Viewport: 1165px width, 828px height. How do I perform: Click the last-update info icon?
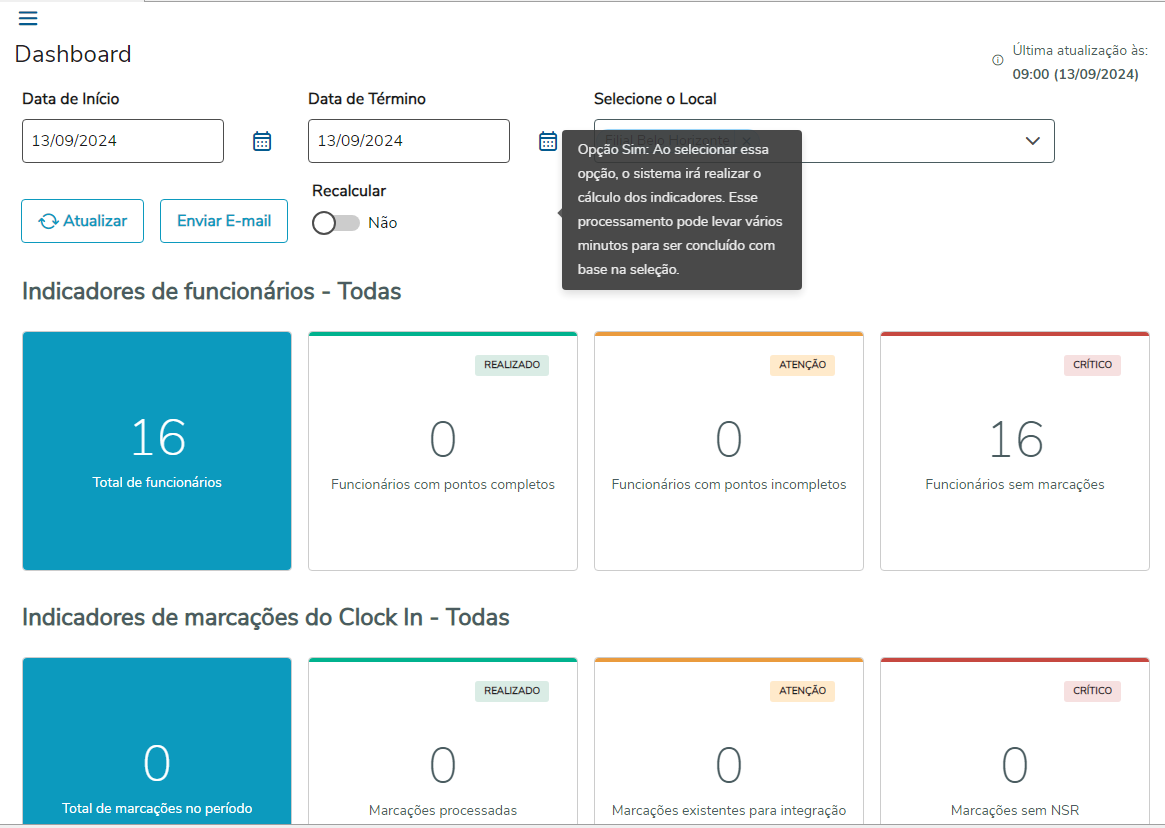click(x=997, y=60)
